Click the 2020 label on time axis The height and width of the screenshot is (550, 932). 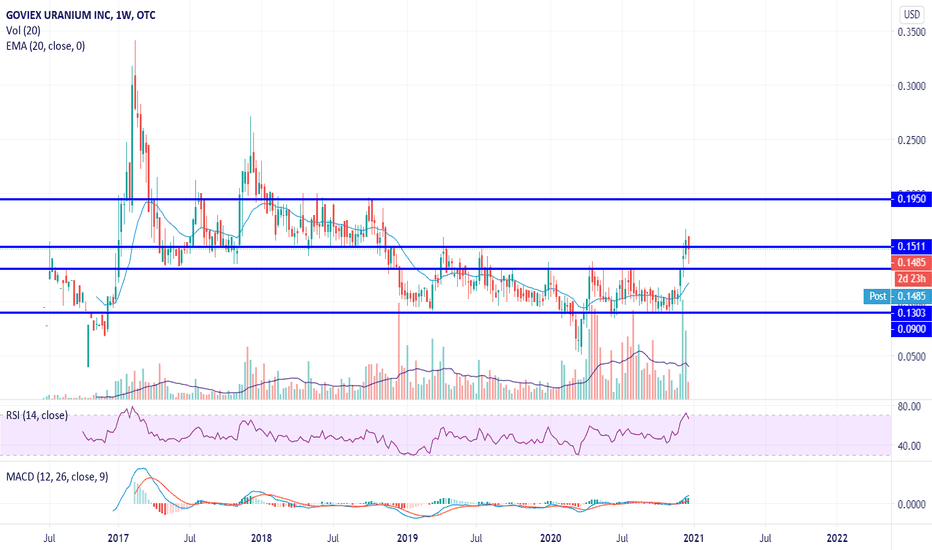point(550,538)
